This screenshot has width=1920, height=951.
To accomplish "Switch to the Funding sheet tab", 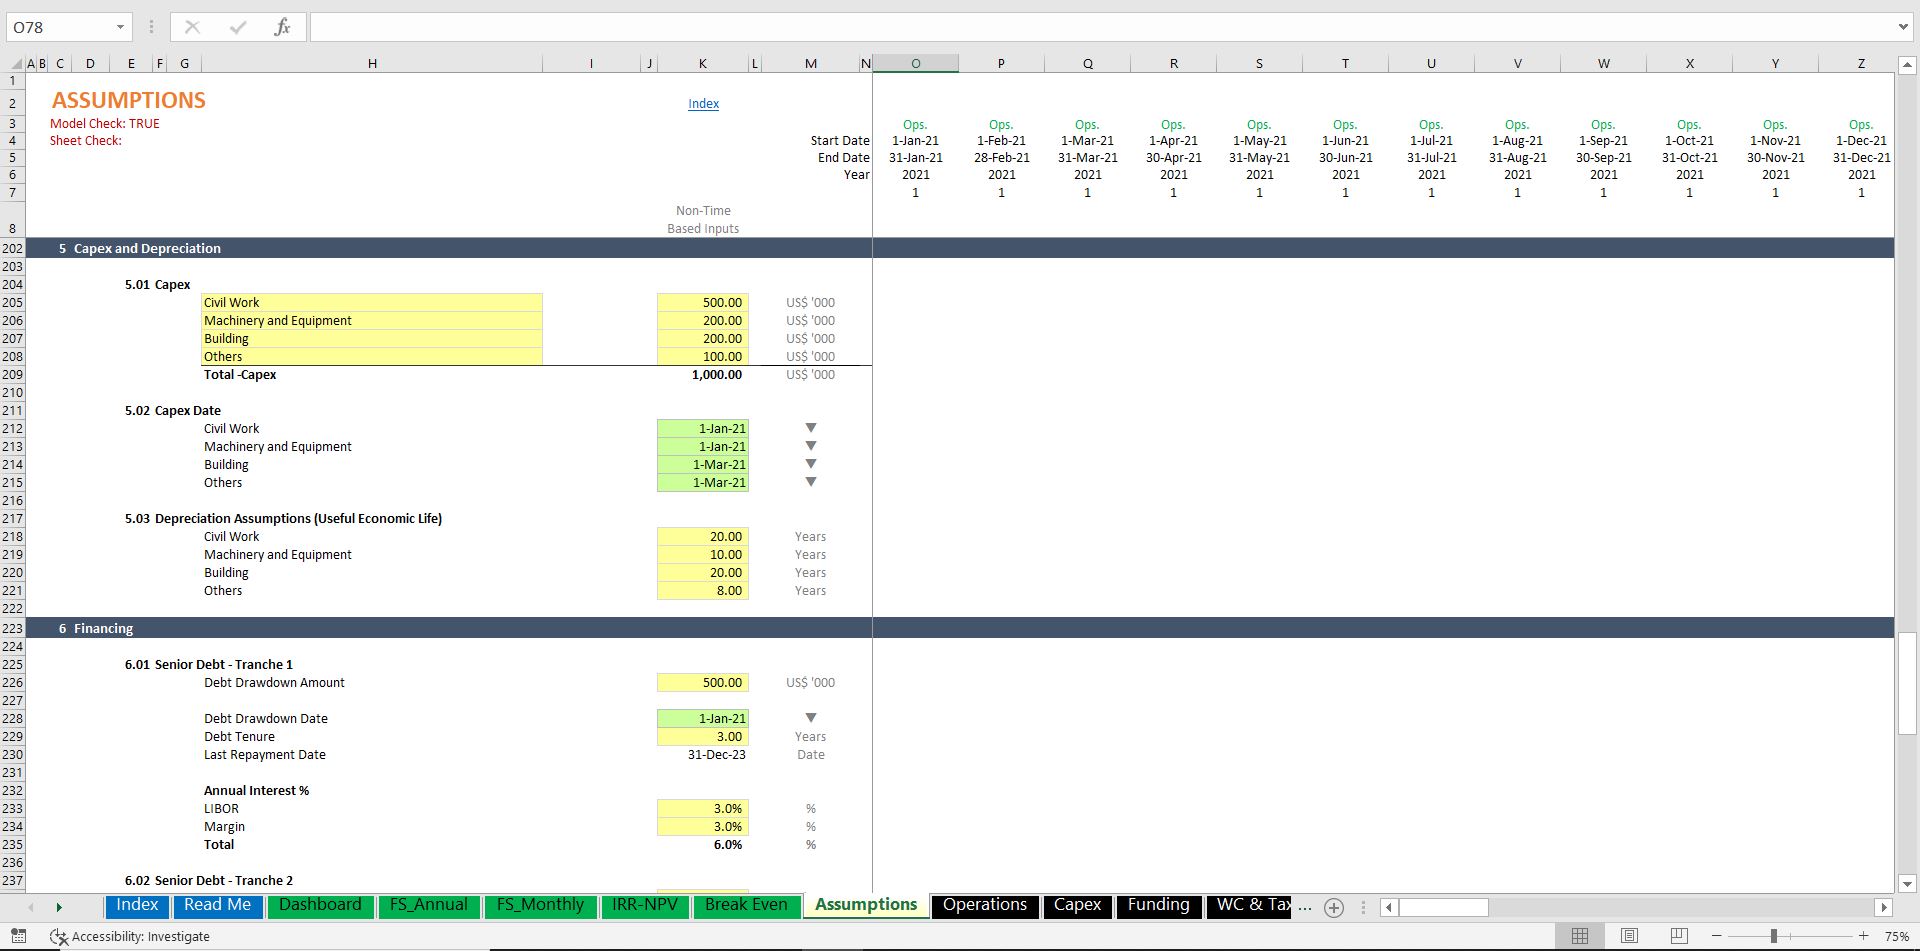I will (1159, 905).
